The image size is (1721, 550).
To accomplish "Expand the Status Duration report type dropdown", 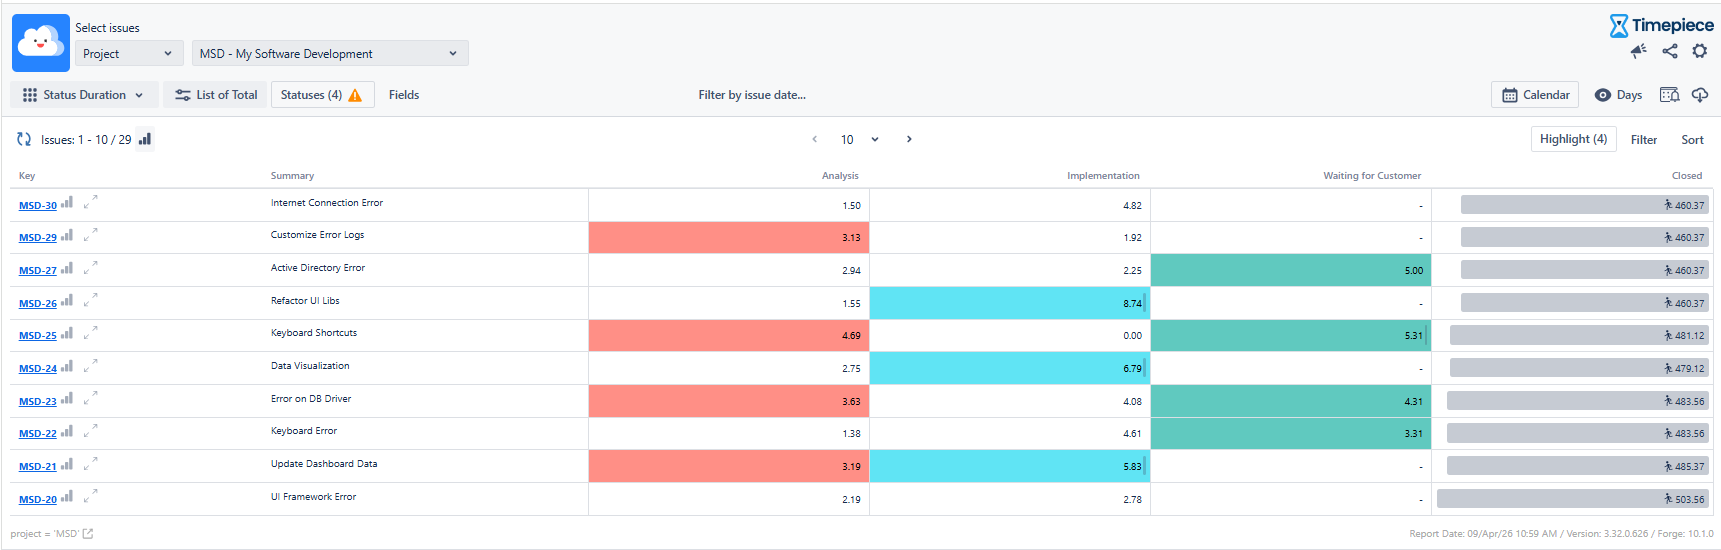I will 84,95.
